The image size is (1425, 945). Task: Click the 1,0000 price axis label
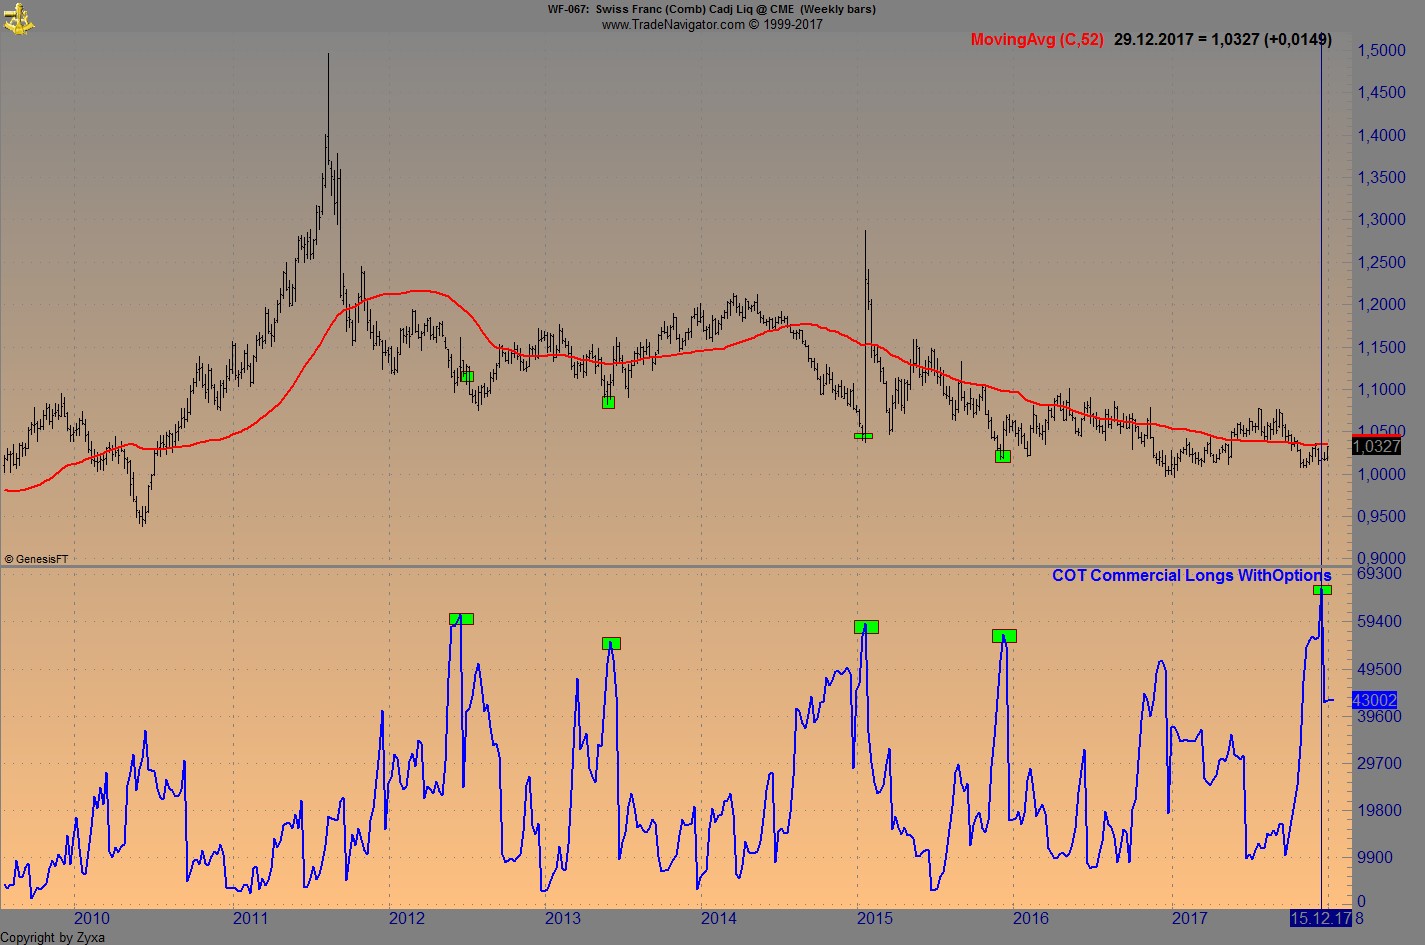(x=1381, y=475)
